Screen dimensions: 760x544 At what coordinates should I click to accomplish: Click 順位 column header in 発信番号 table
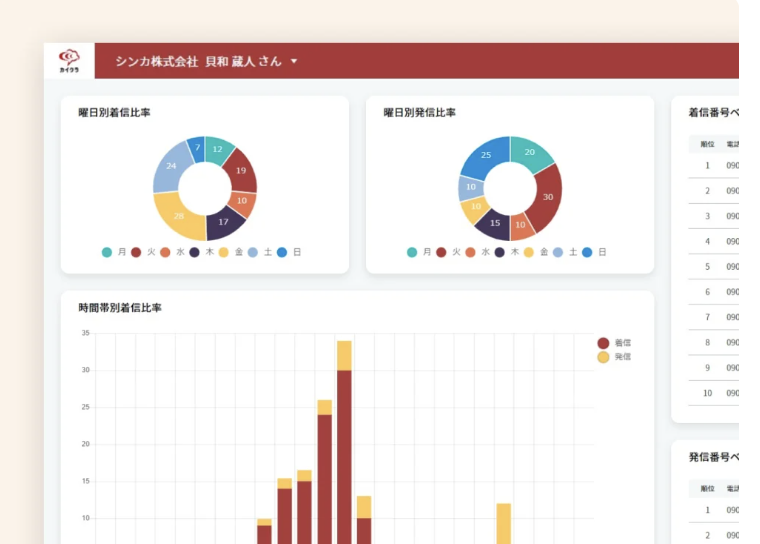click(707, 488)
